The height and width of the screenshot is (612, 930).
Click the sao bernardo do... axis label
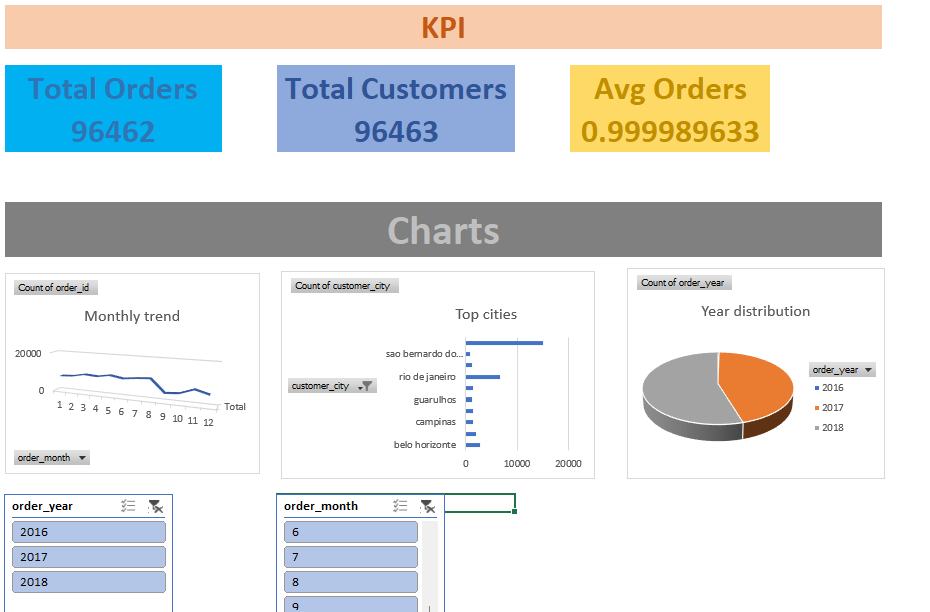click(424, 353)
